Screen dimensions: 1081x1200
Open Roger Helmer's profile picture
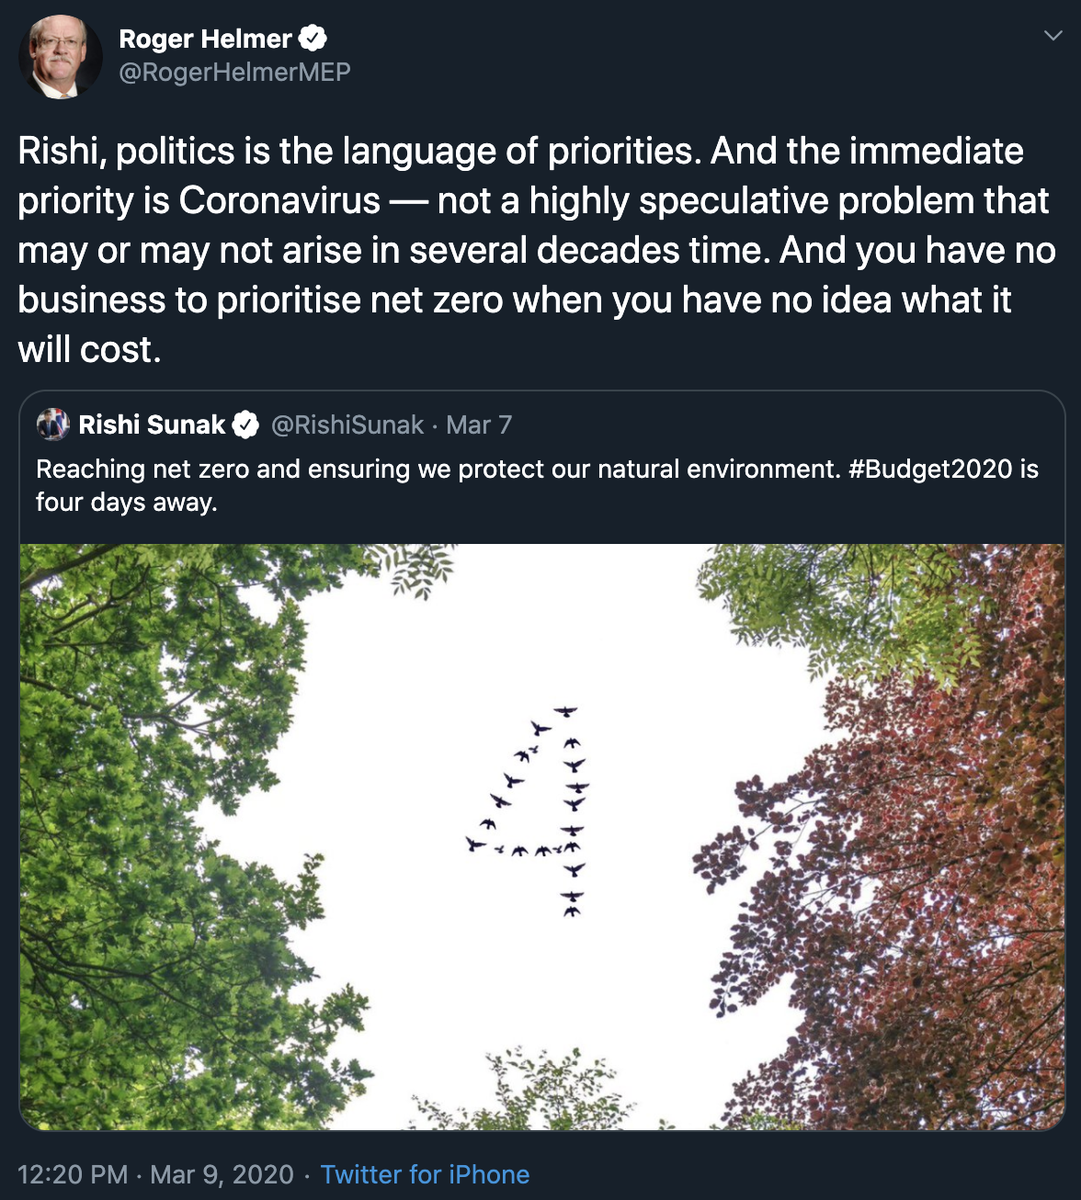click(60, 57)
